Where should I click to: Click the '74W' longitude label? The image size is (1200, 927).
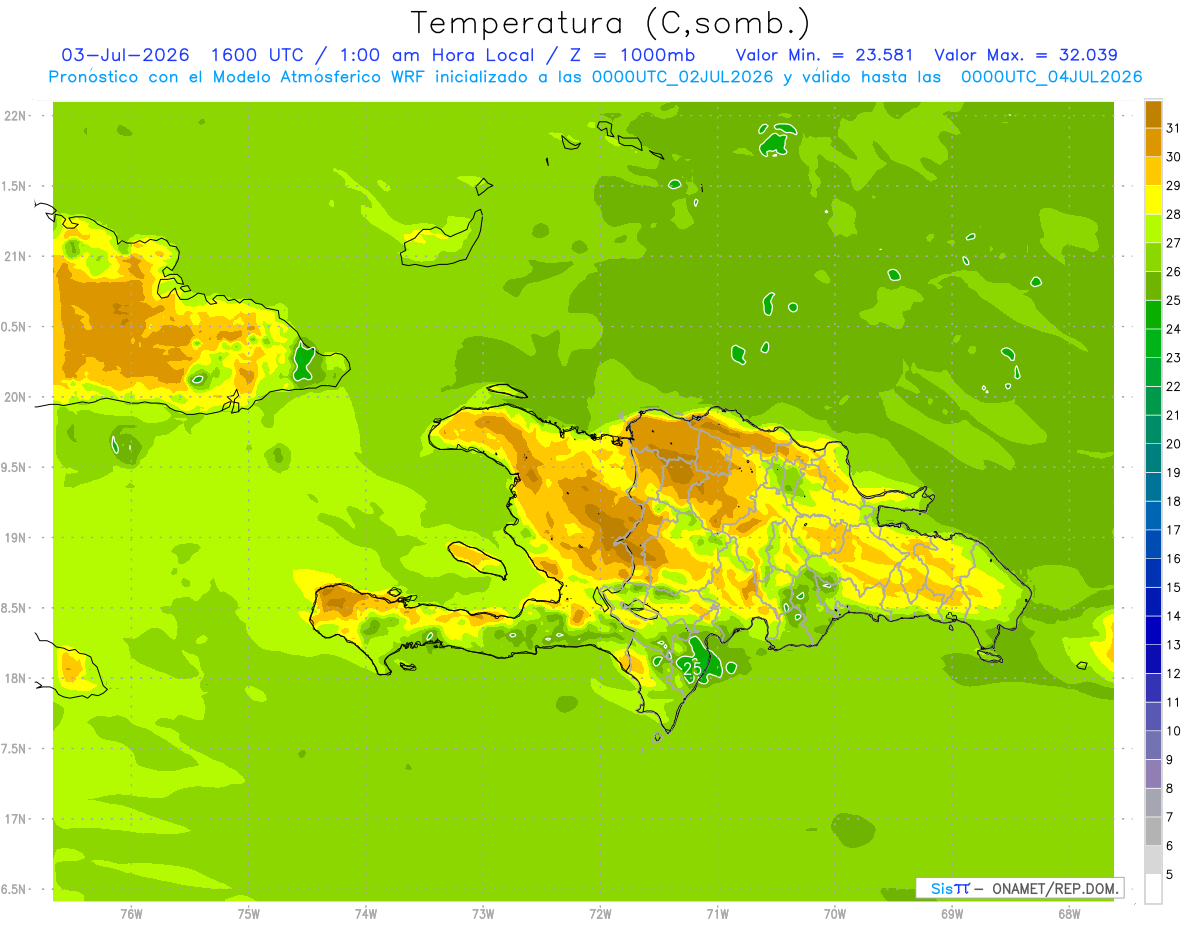pyautogui.click(x=366, y=913)
